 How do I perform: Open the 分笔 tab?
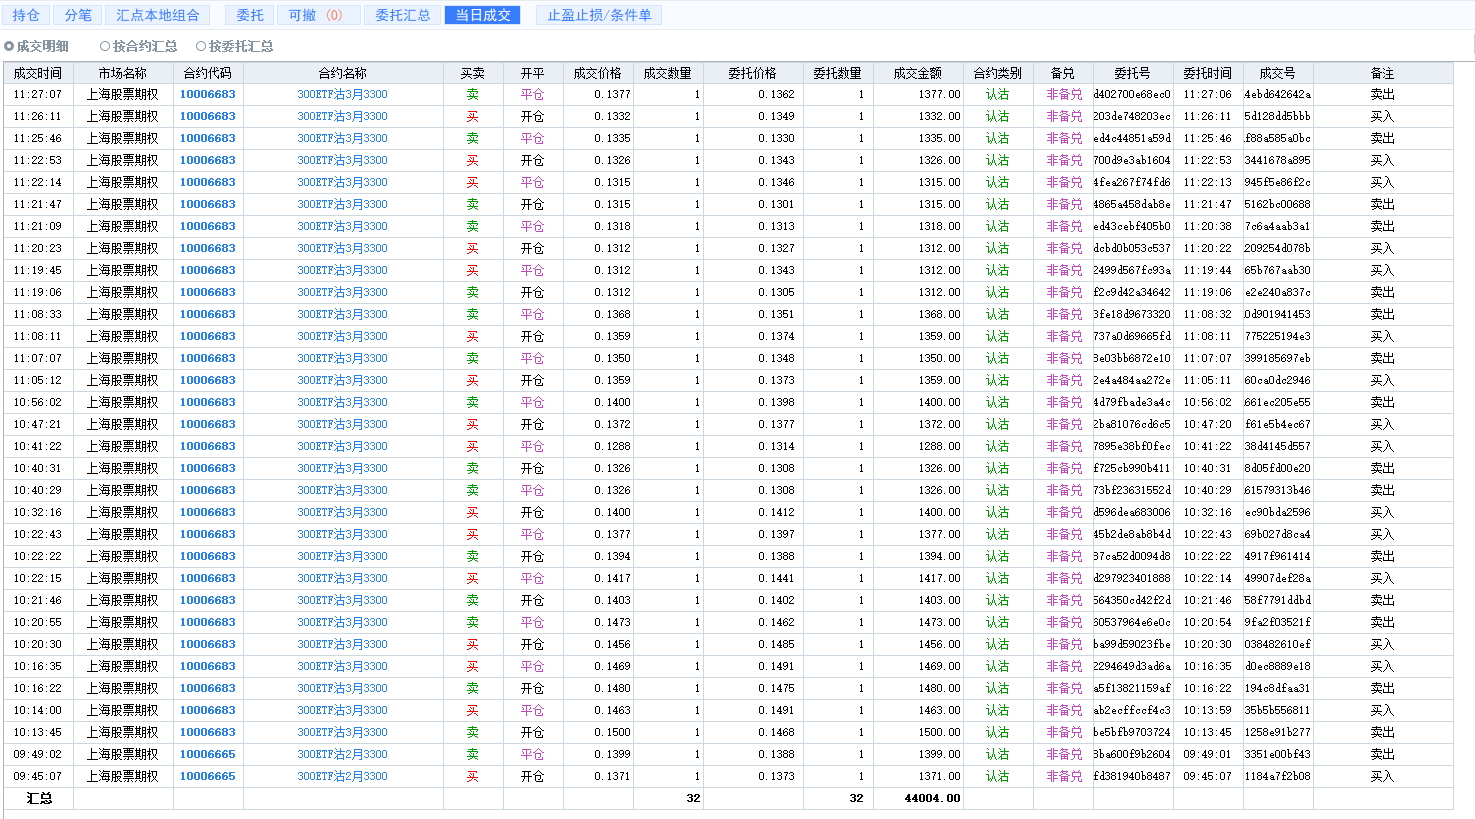pos(78,15)
